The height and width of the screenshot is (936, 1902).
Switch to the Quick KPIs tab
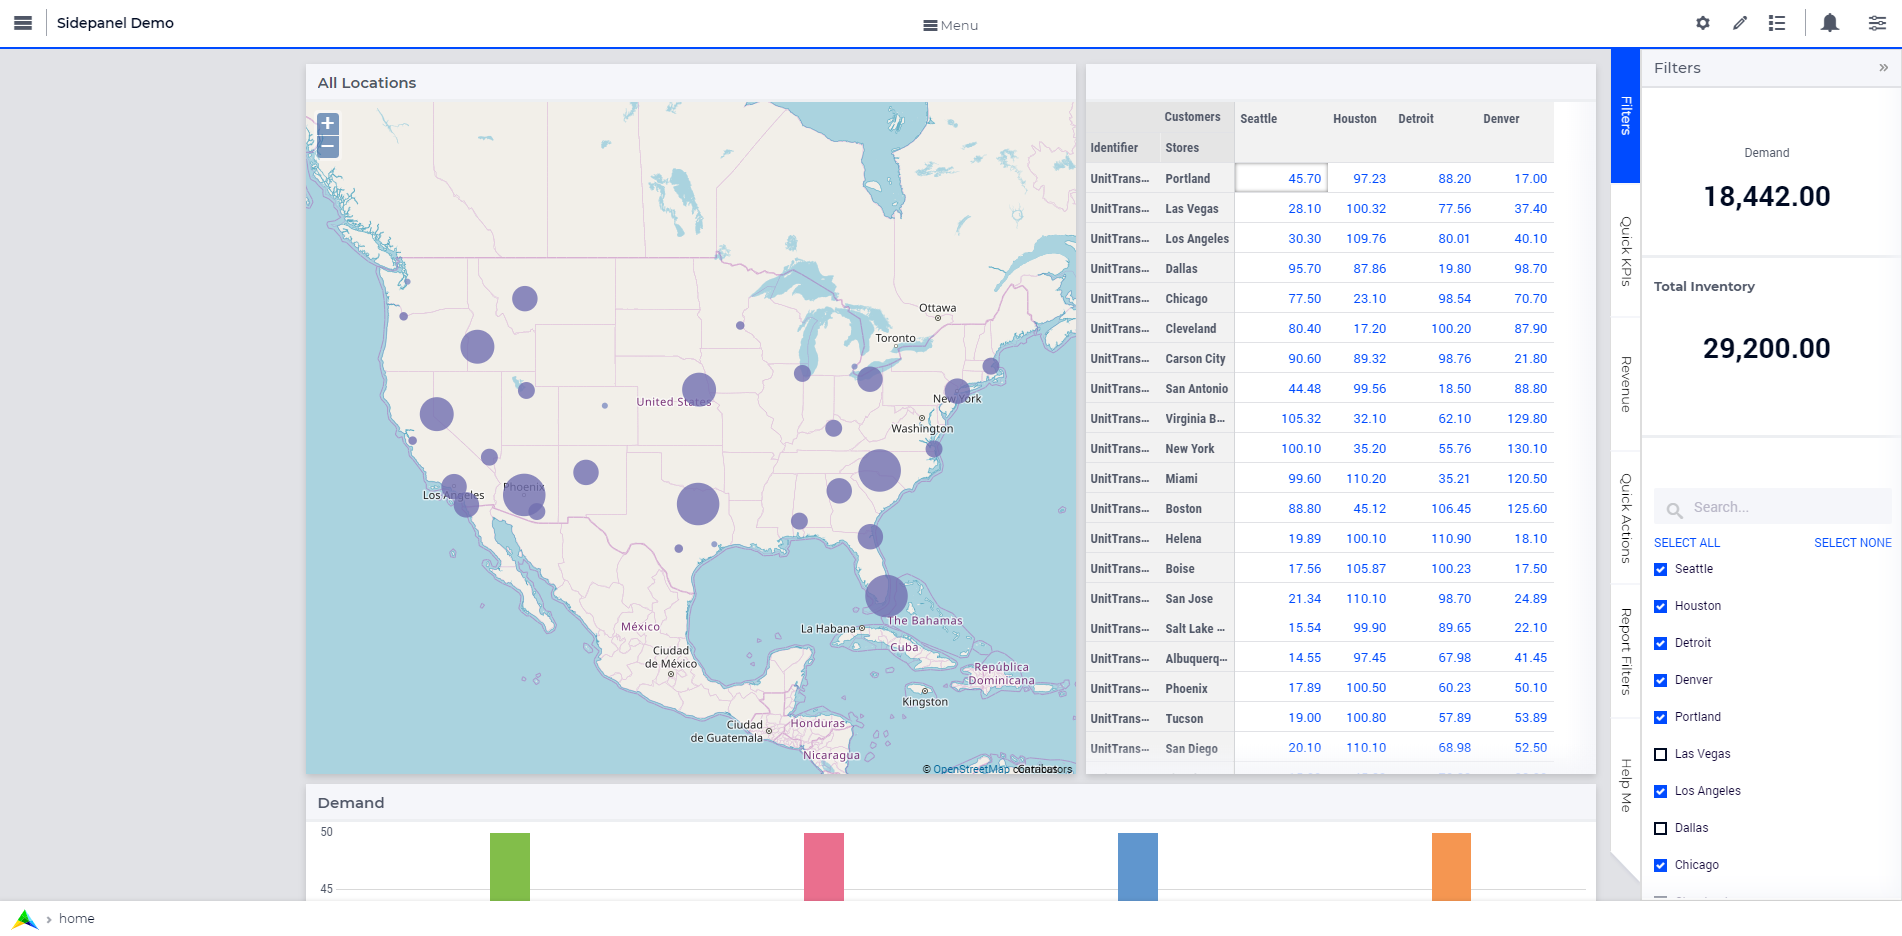point(1626,251)
